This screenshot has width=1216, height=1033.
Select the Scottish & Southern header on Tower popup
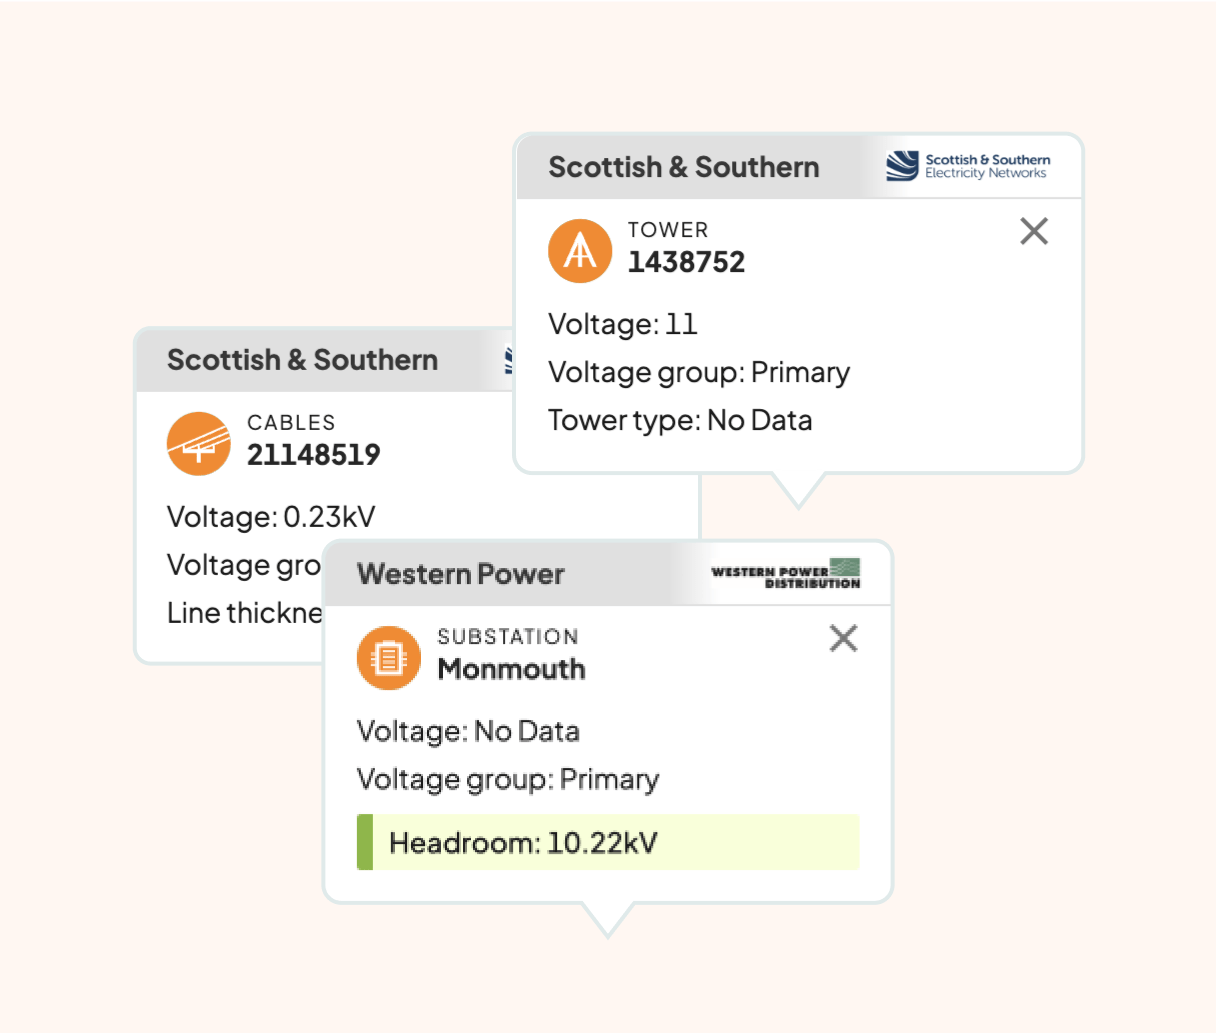683,166
